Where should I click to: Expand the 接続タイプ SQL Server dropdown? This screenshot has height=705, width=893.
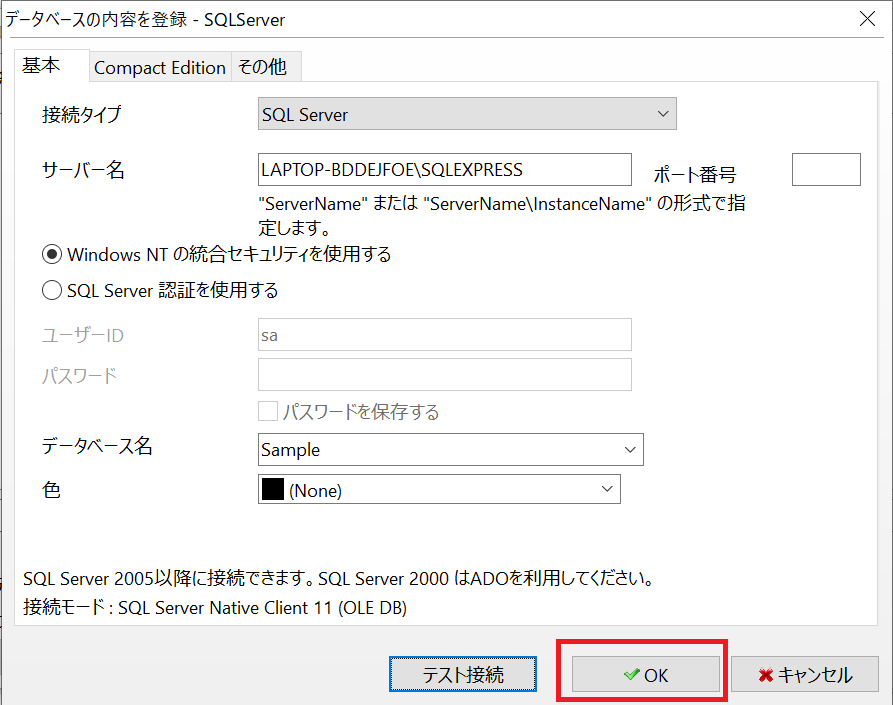(467, 114)
